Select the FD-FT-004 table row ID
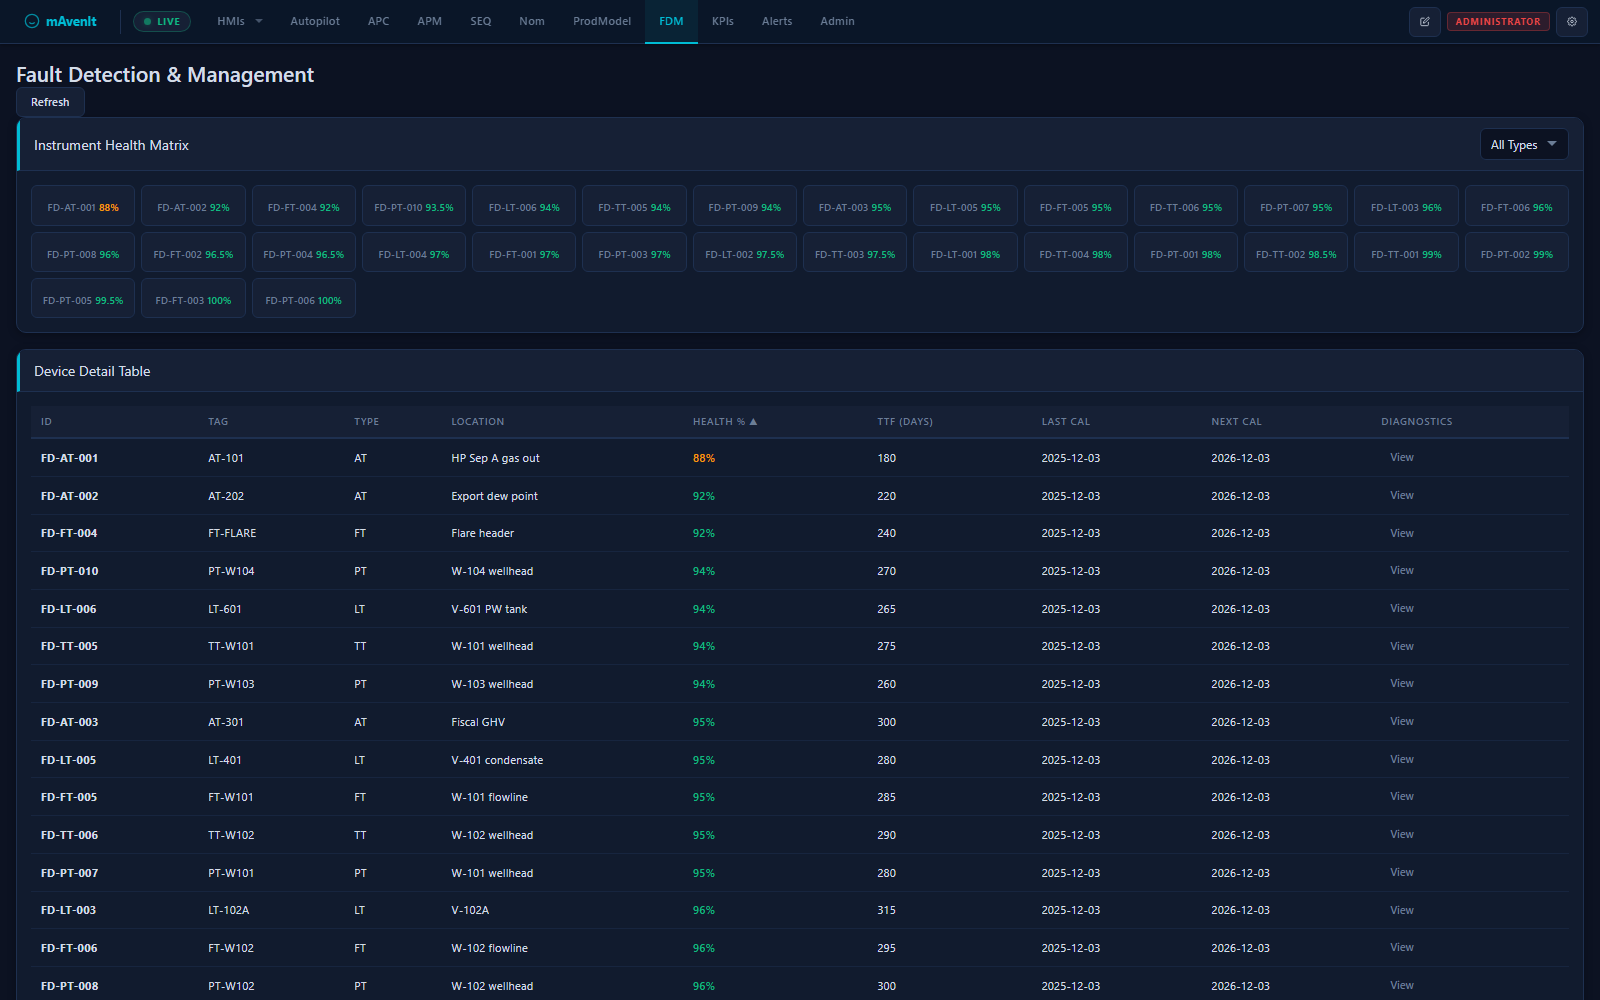 point(69,534)
